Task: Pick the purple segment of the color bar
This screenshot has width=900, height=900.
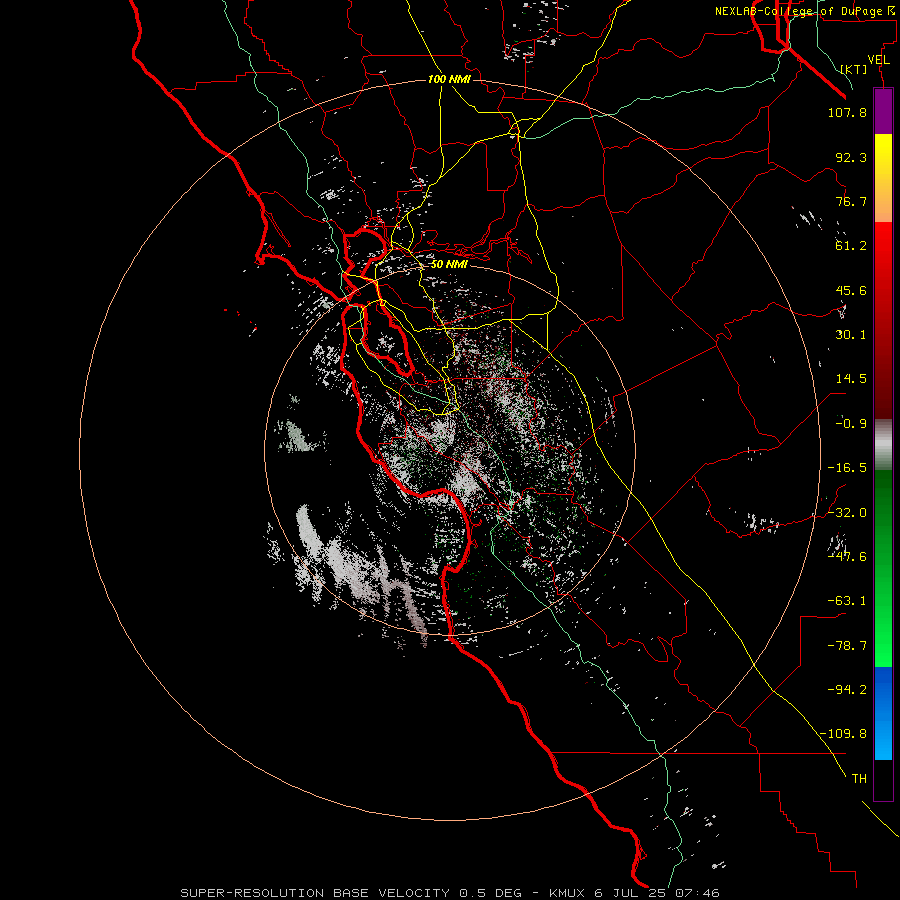Action: point(883,111)
